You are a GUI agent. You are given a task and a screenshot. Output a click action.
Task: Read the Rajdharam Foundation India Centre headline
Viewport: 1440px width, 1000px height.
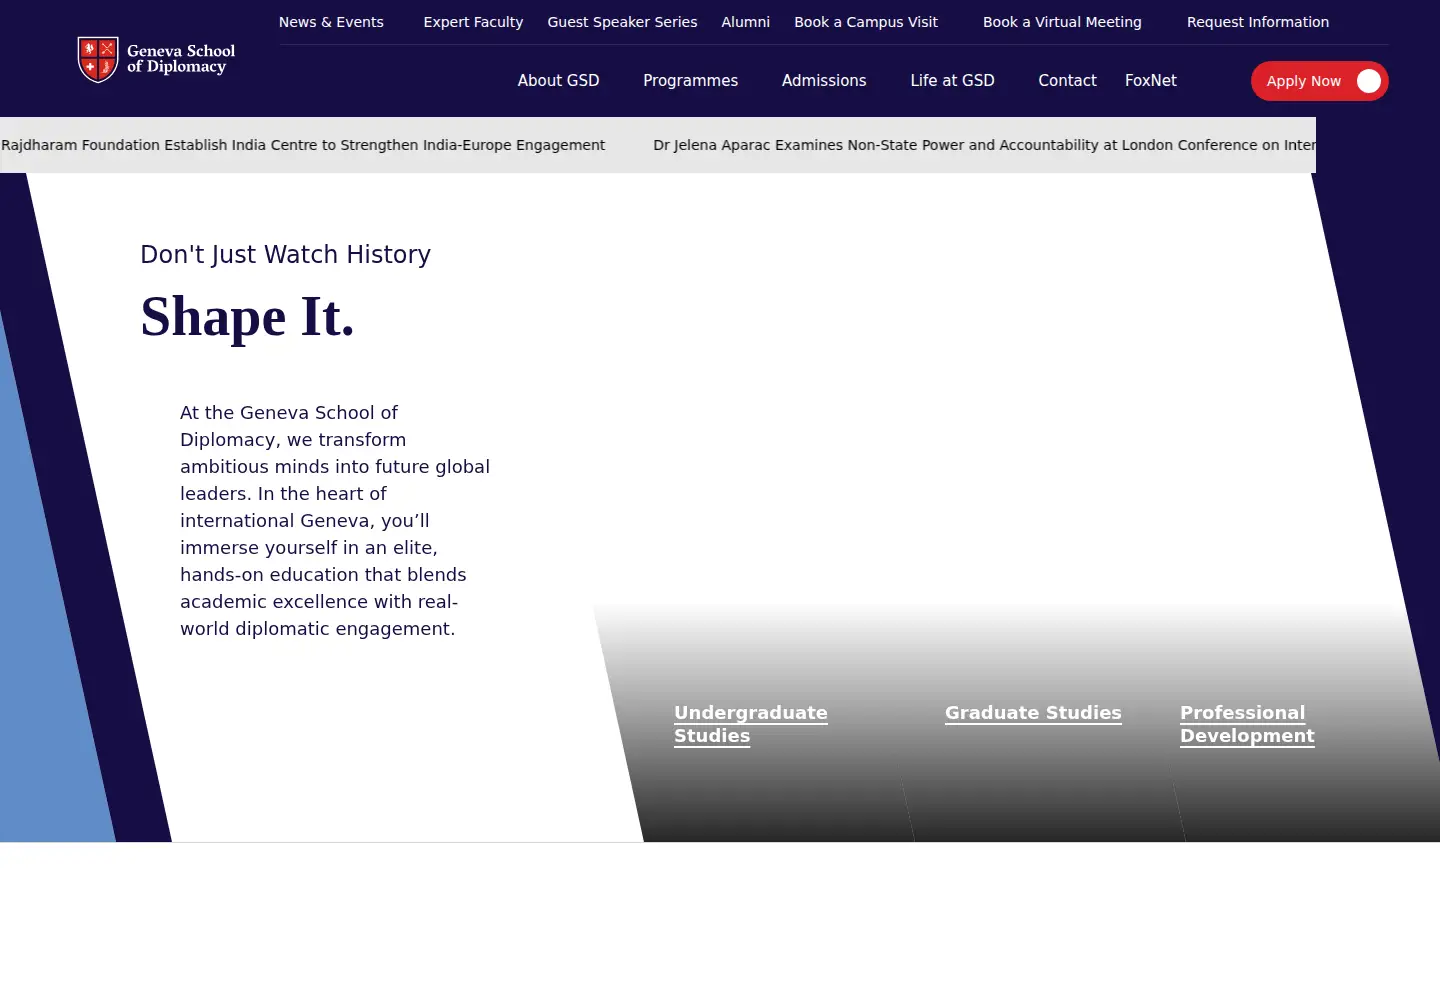tap(303, 145)
